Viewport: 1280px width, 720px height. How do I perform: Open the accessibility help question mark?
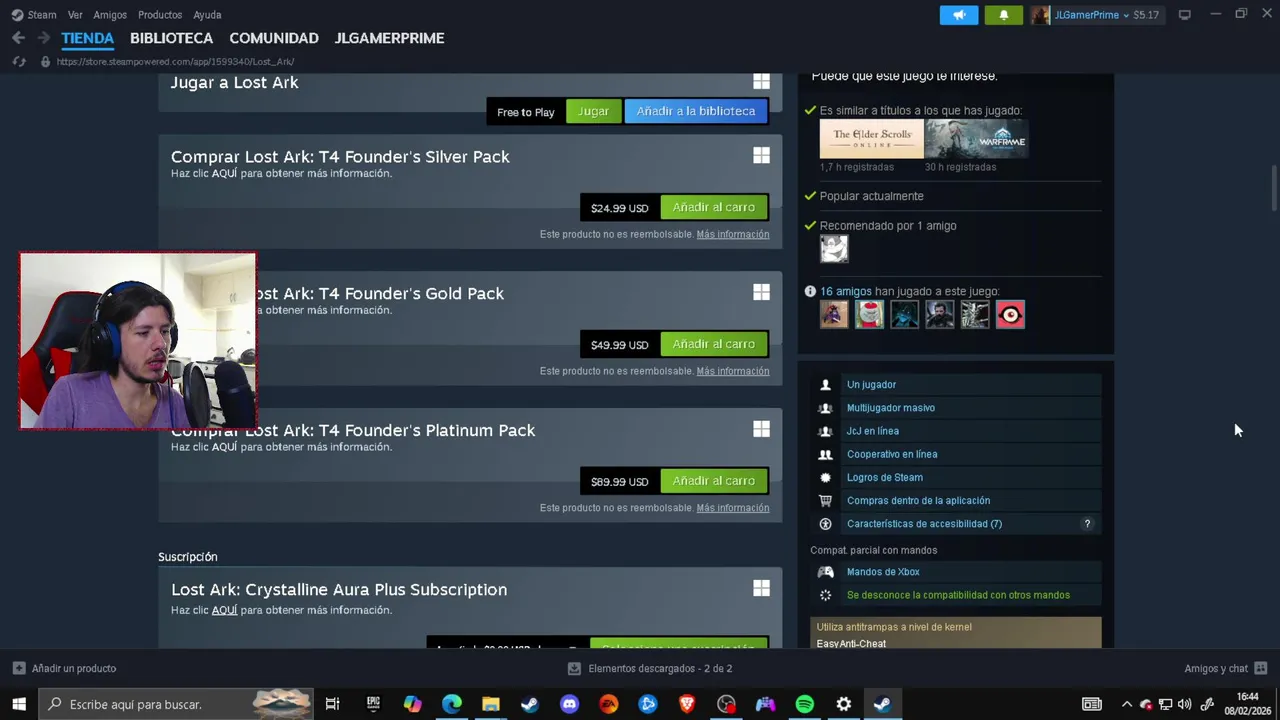point(1087,524)
